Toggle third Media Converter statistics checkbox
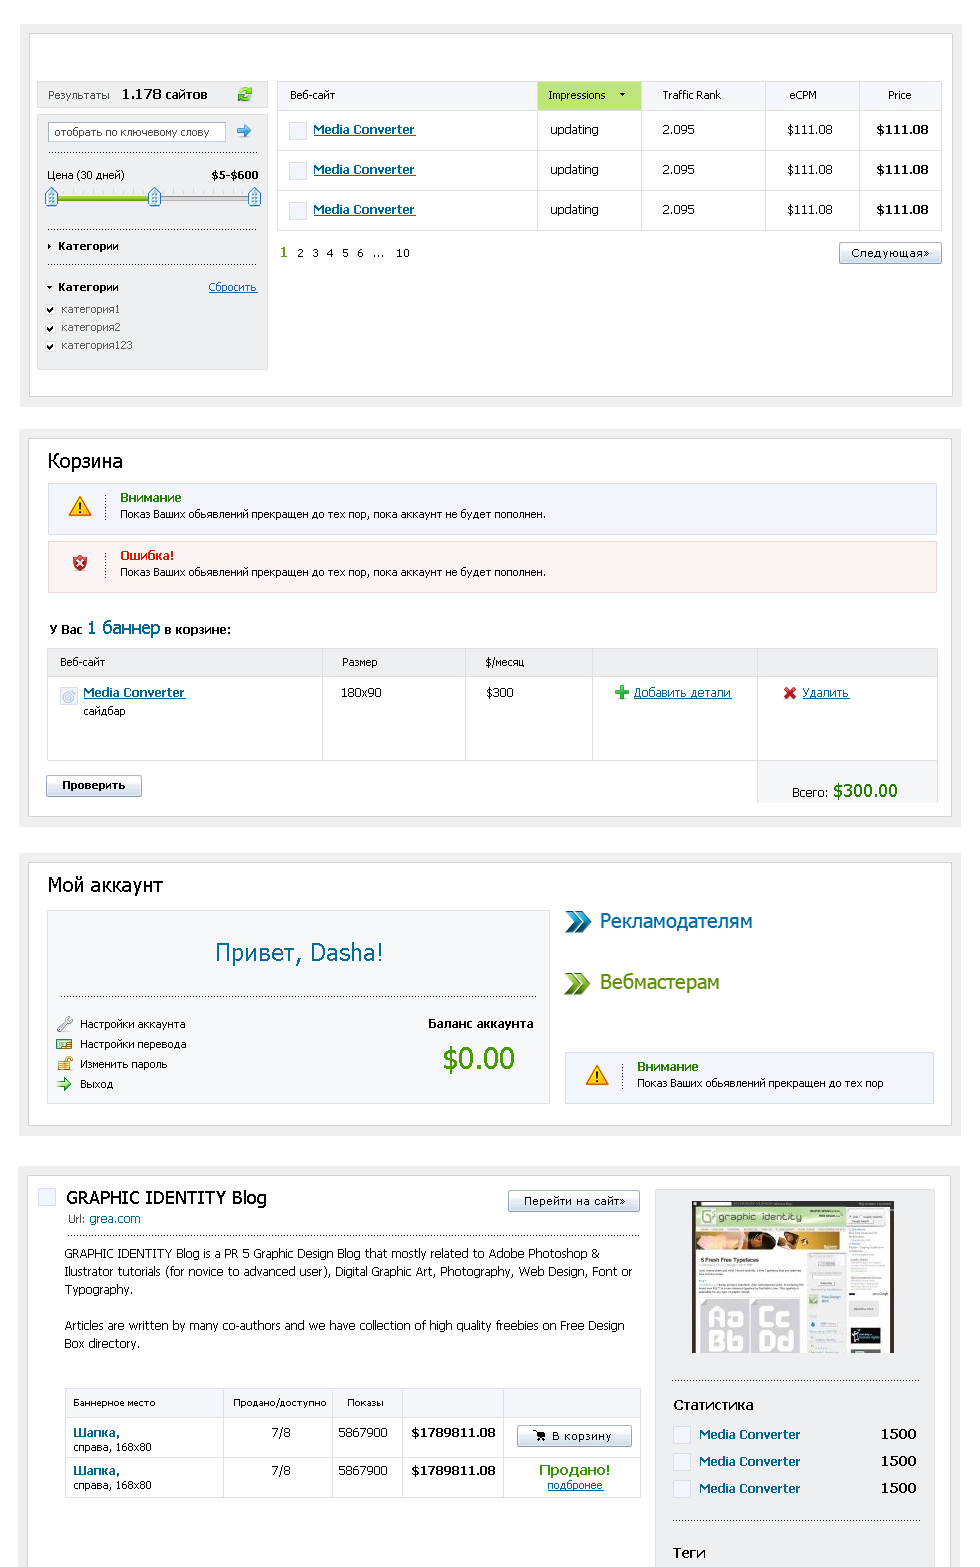 (682, 1488)
